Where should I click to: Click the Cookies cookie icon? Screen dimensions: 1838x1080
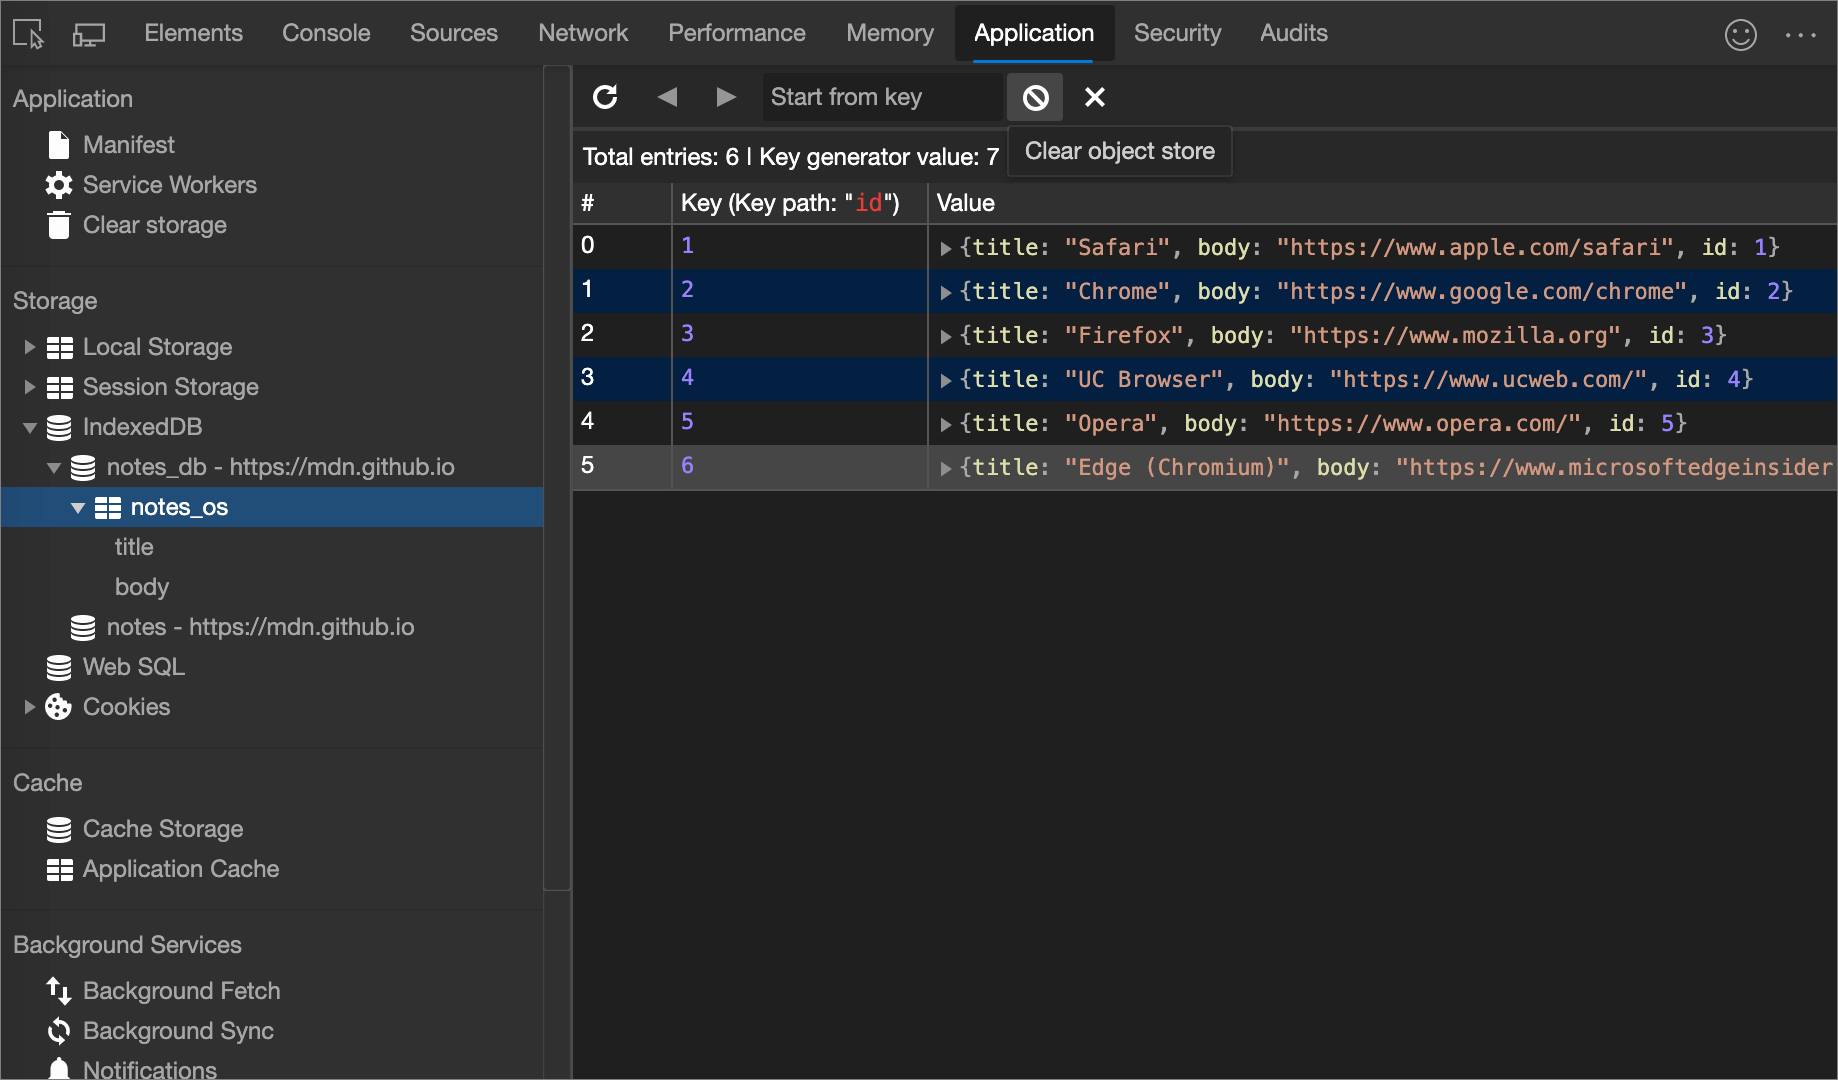[58, 707]
